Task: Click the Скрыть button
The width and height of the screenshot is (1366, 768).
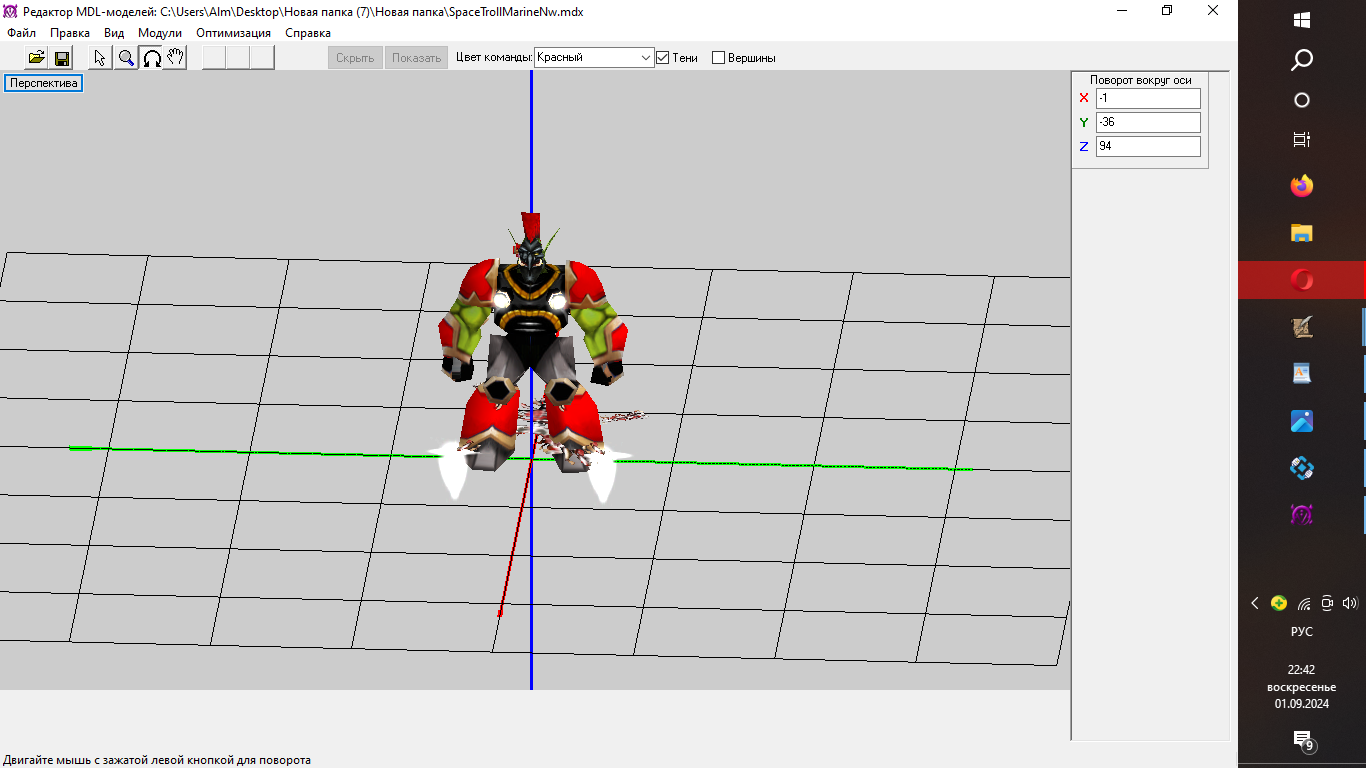Action: coord(355,58)
